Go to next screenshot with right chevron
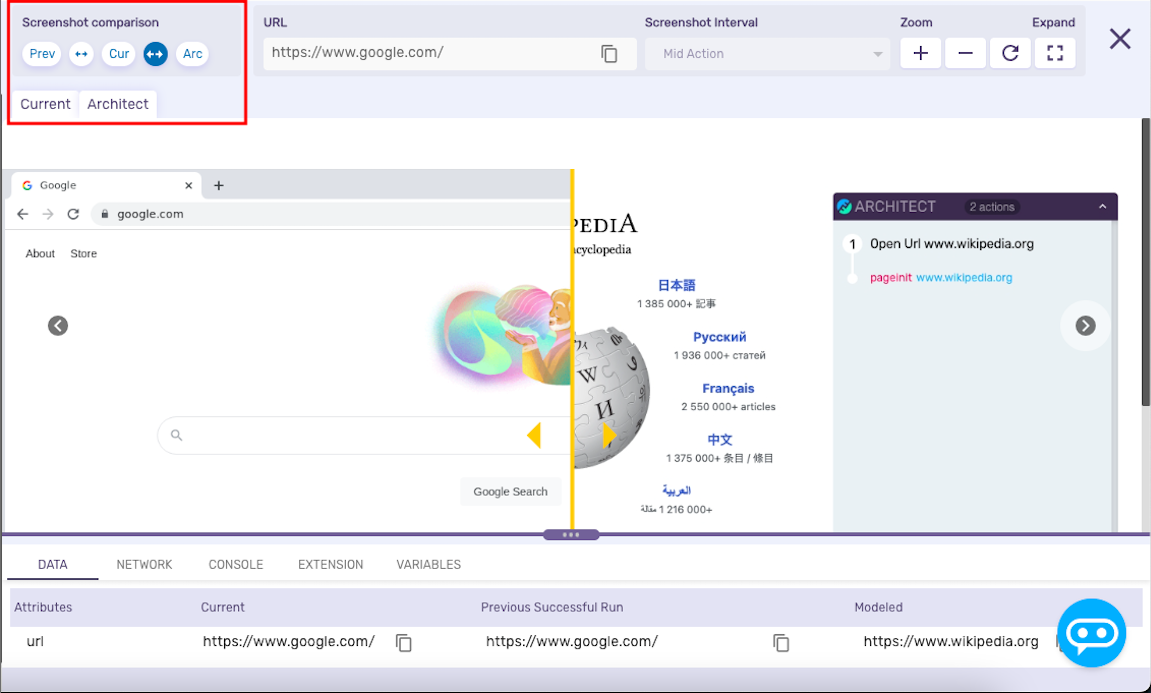 pos(1086,325)
